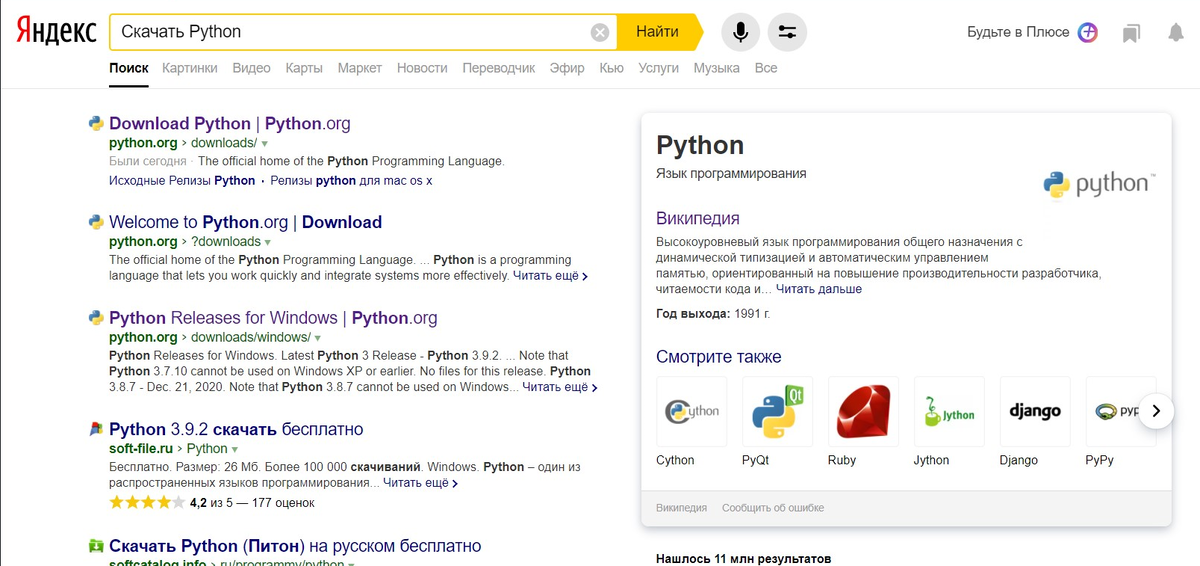Open the bookmarks collection icon
1200x566 pixels.
tap(1131, 33)
